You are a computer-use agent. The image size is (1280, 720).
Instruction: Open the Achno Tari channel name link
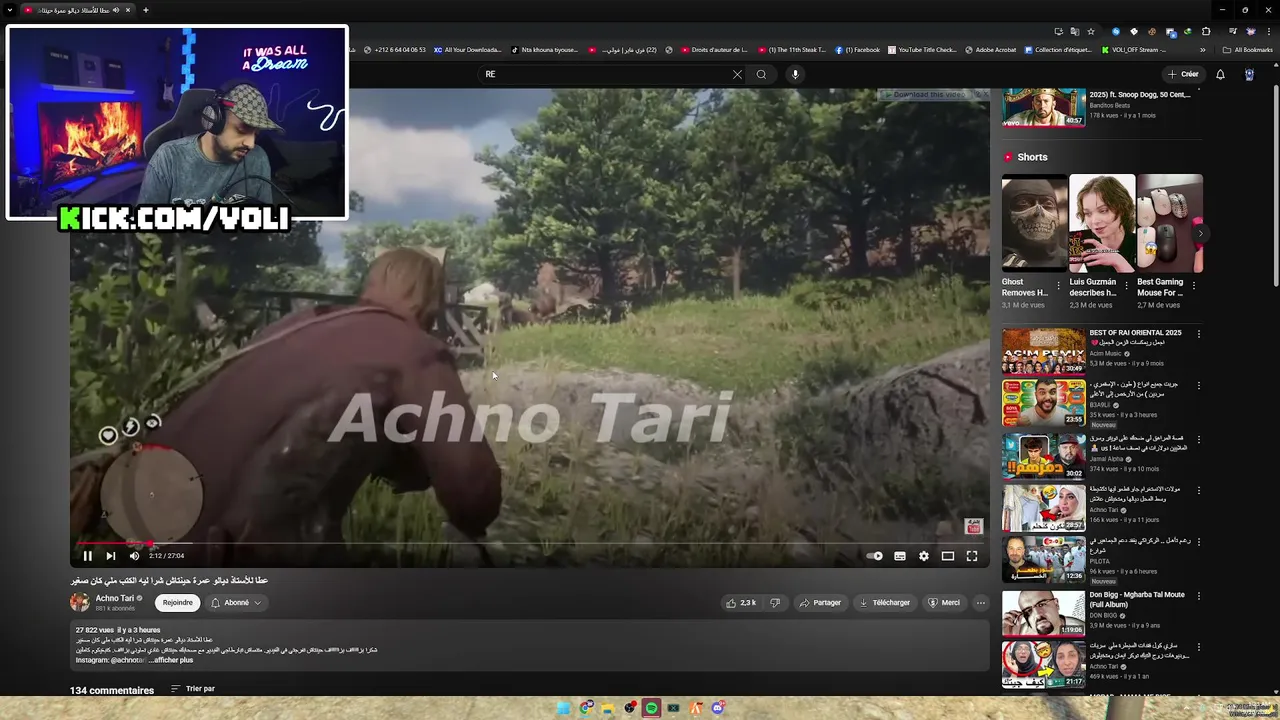(x=114, y=598)
